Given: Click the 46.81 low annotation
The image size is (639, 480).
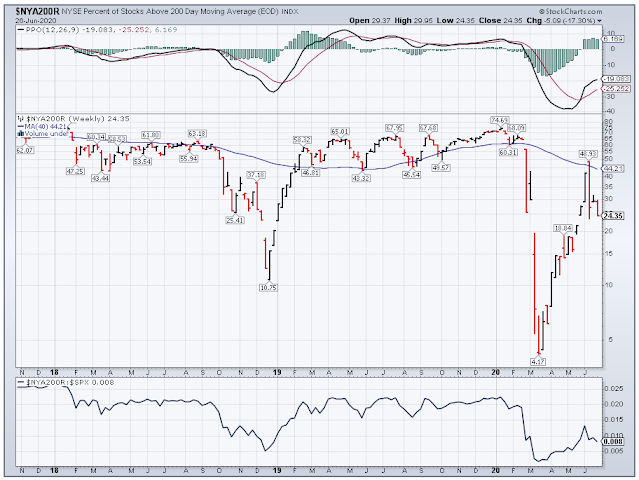Looking at the screenshot, I should [311, 173].
